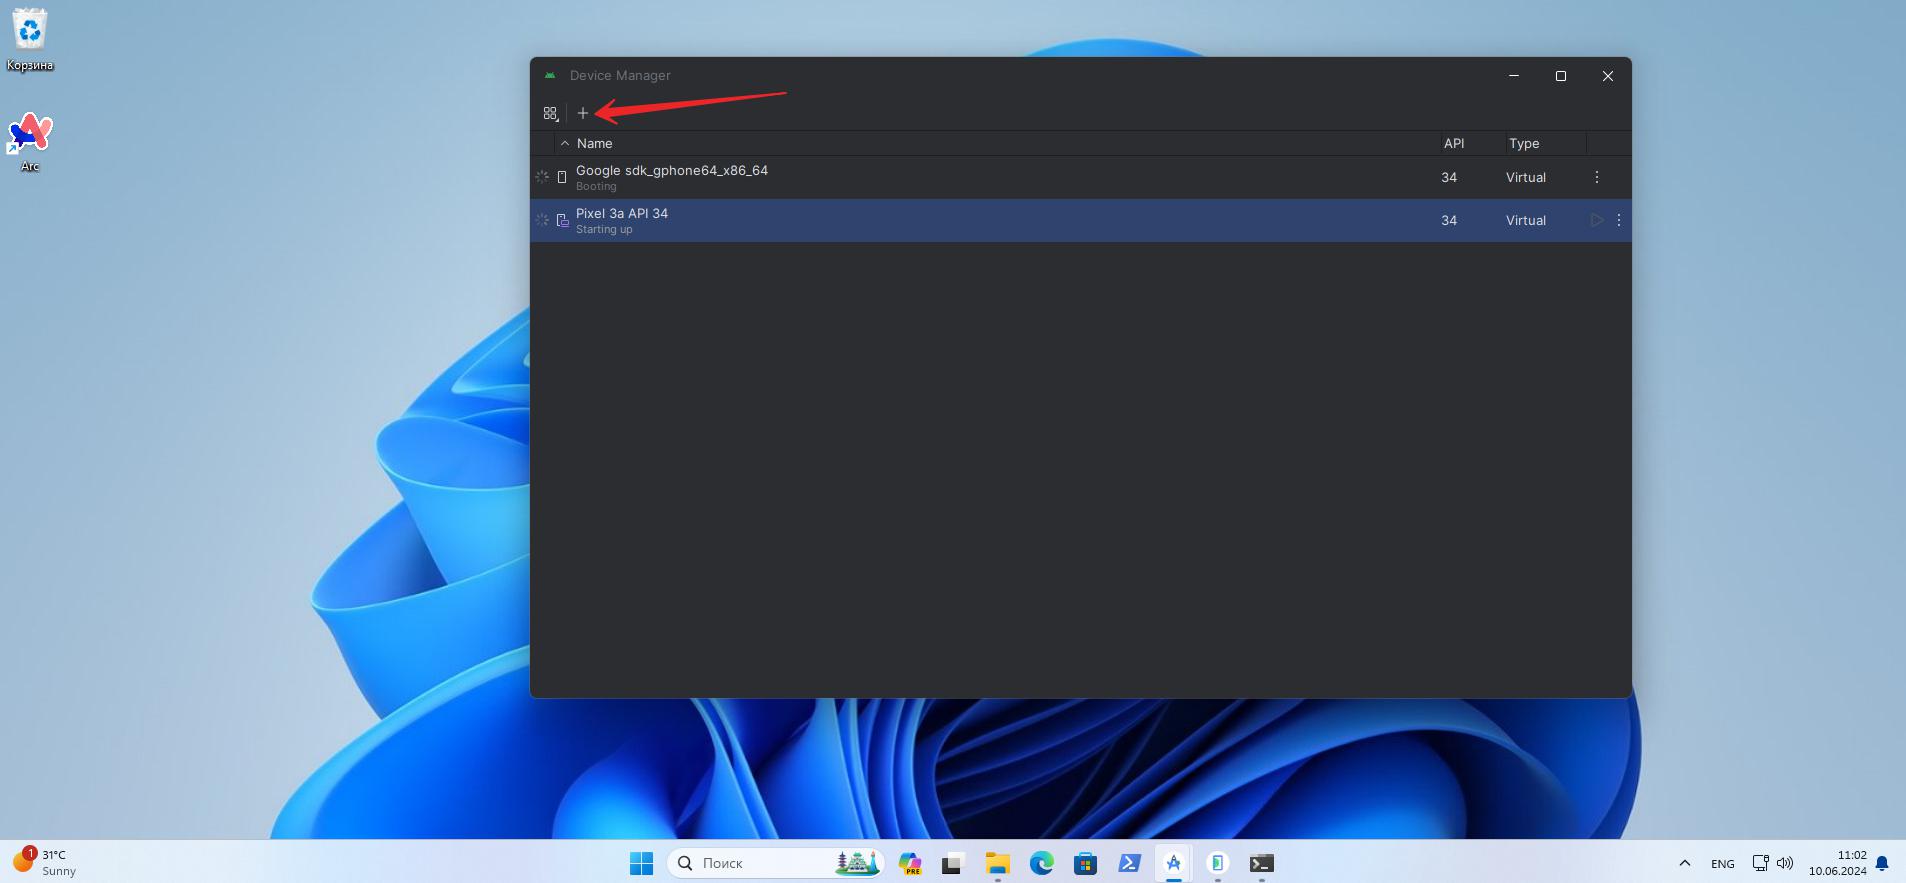Open Microsoft Store from the taskbar
Screen dimensions: 1906x883
[x=1085, y=863]
